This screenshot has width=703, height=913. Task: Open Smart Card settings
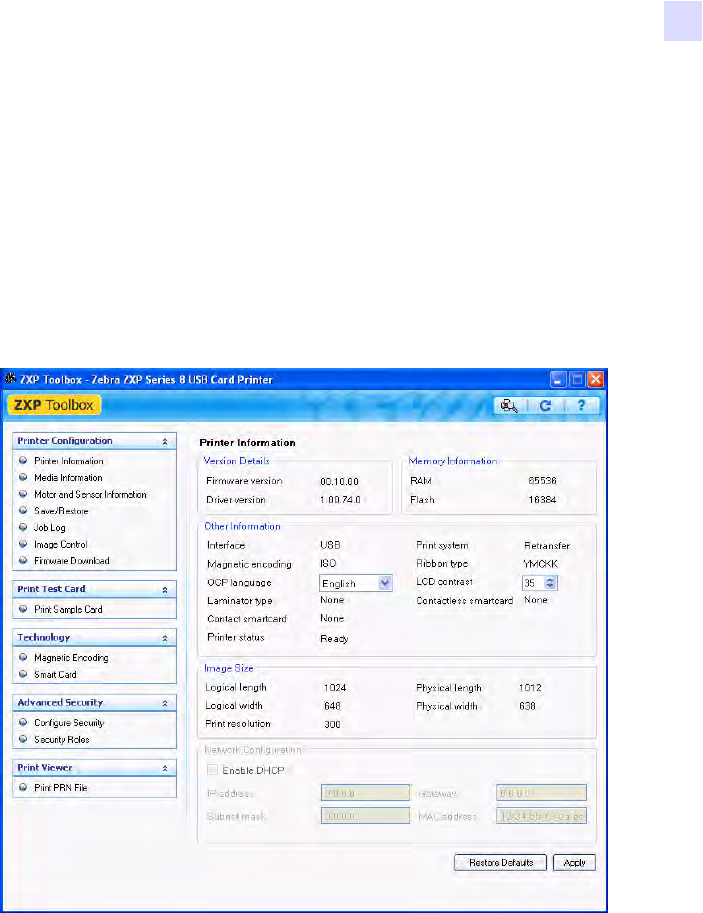tap(55, 674)
